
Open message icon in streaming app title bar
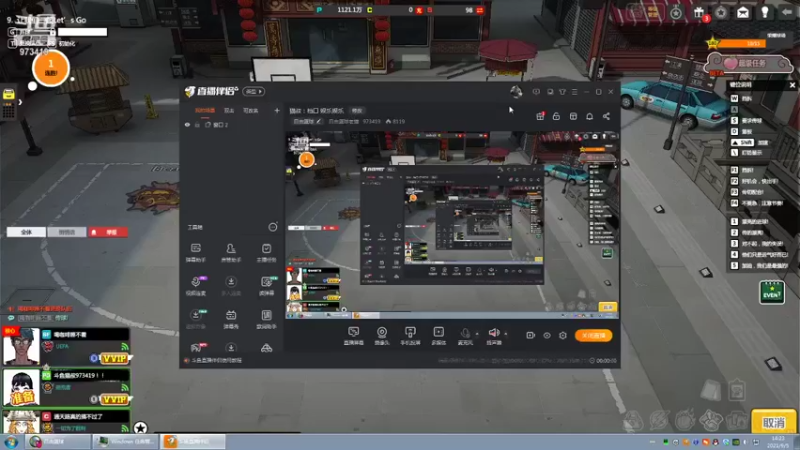[x=536, y=92]
